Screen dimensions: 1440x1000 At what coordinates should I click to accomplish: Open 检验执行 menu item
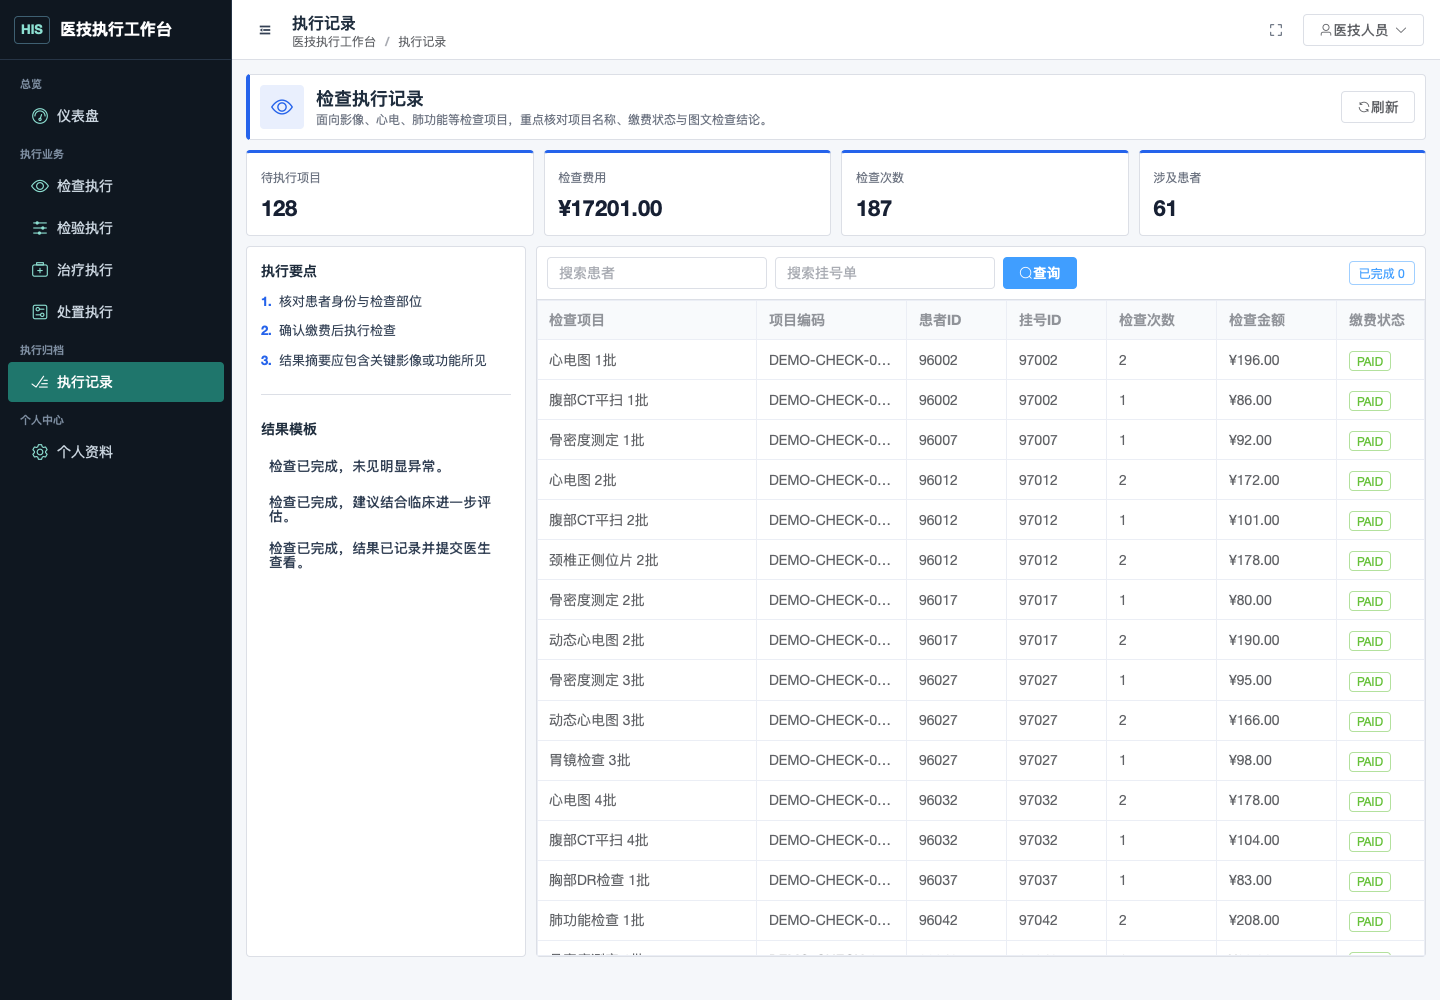(x=116, y=228)
